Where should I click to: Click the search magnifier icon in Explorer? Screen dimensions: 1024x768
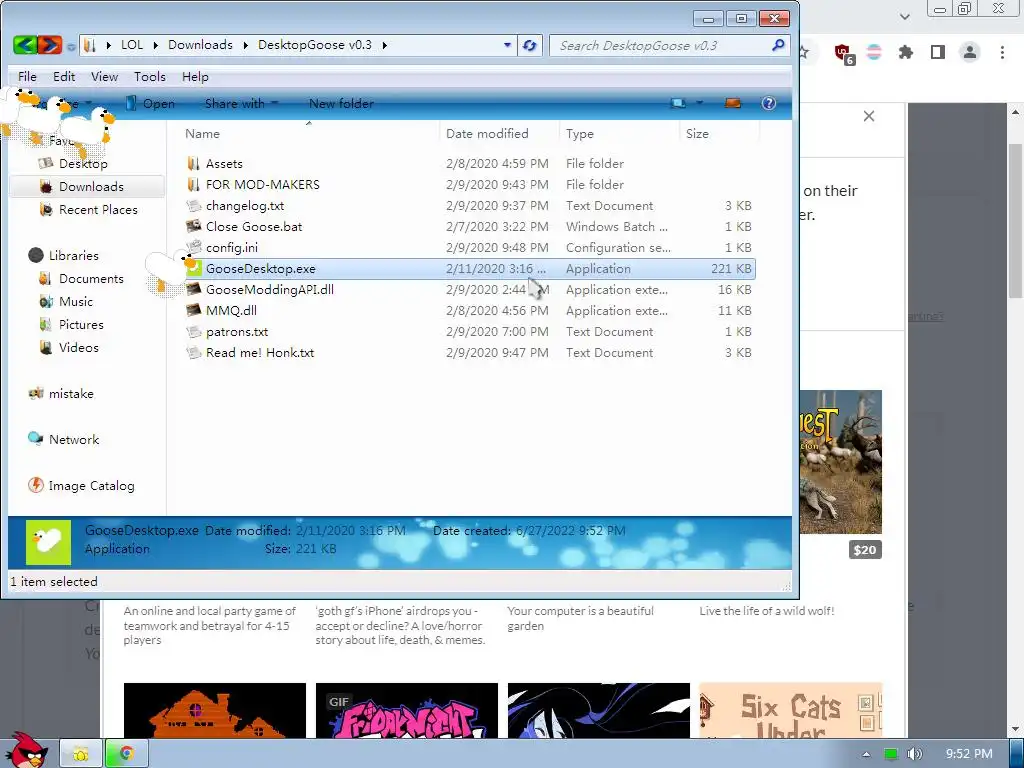[x=778, y=45]
